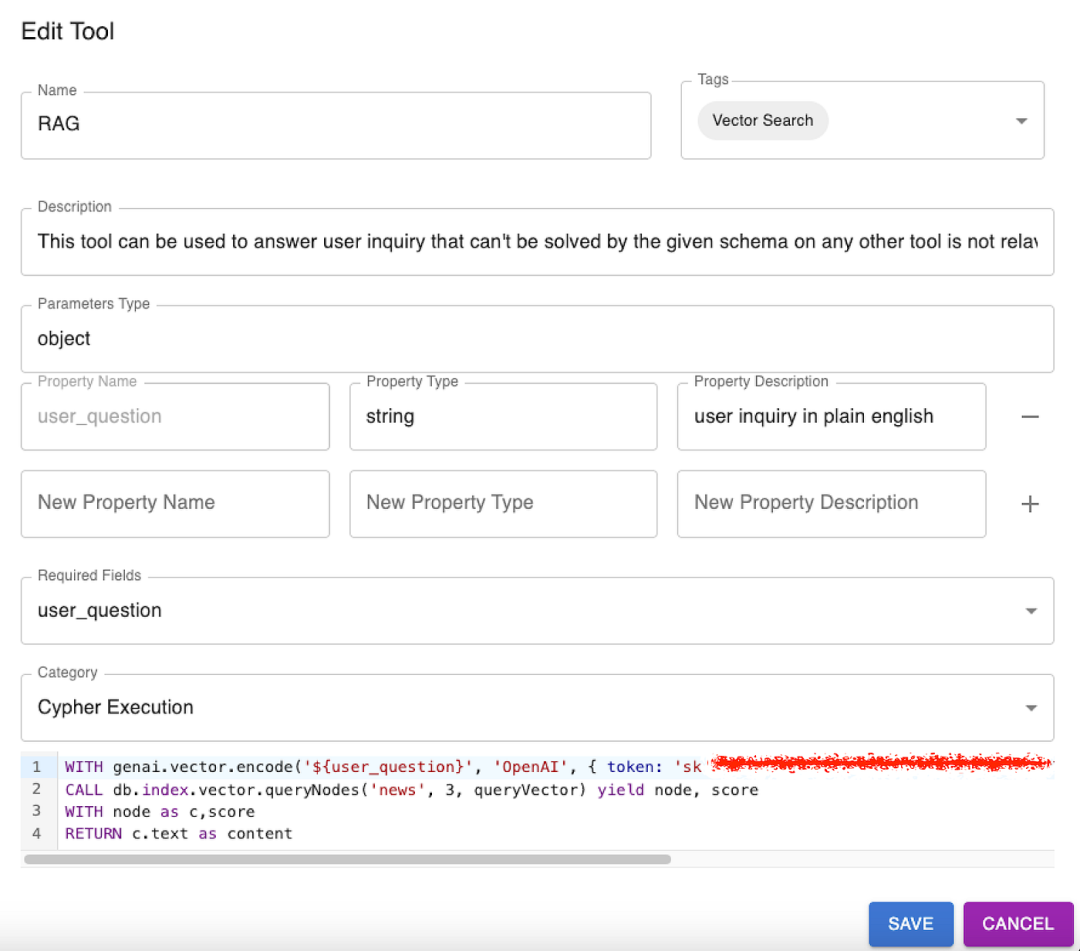Click the horizontal scrollbar under the code editor
The height and width of the screenshot is (951, 1080).
[347, 859]
